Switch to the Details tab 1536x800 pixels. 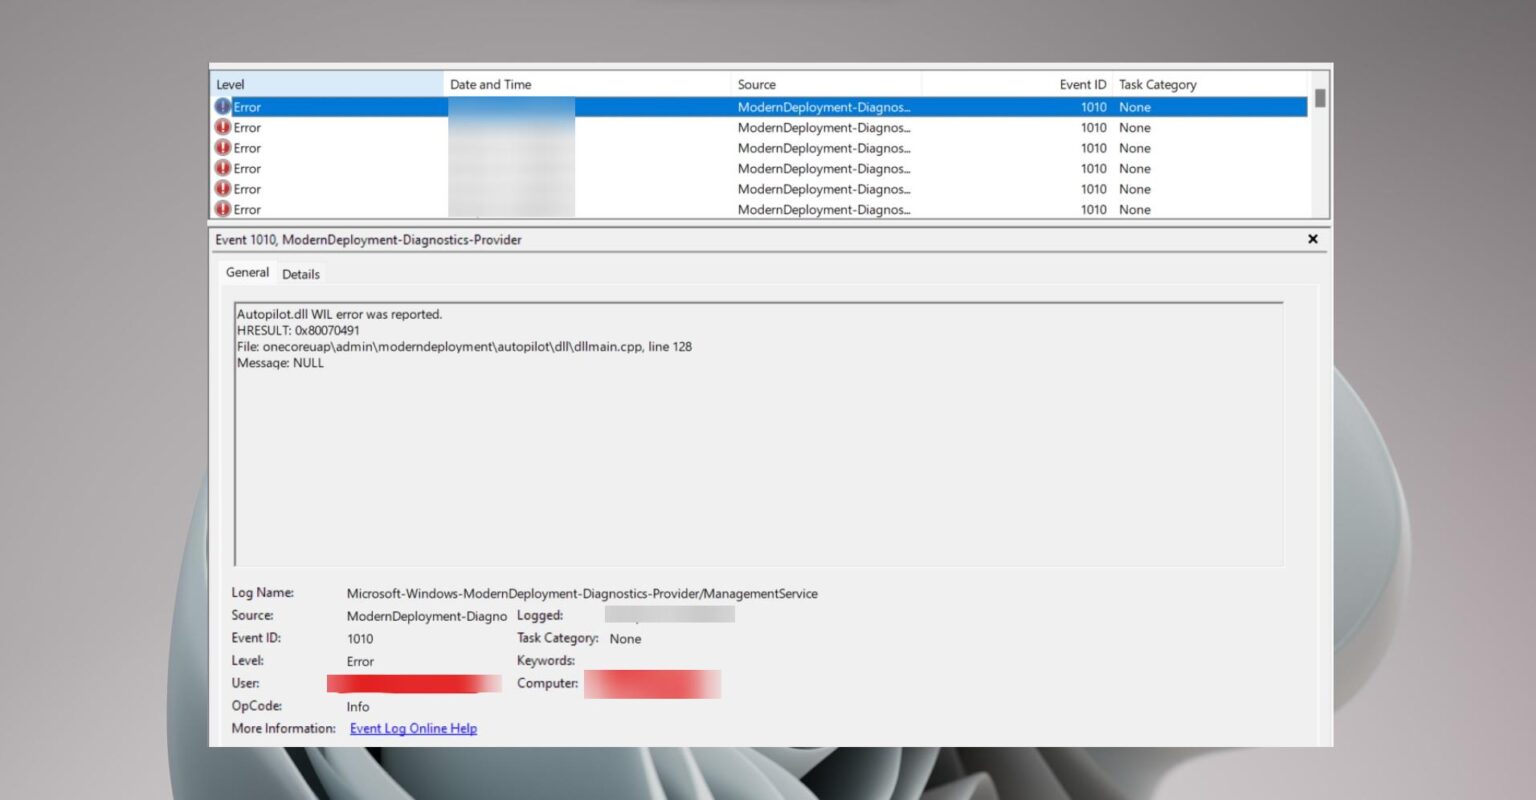coord(301,274)
